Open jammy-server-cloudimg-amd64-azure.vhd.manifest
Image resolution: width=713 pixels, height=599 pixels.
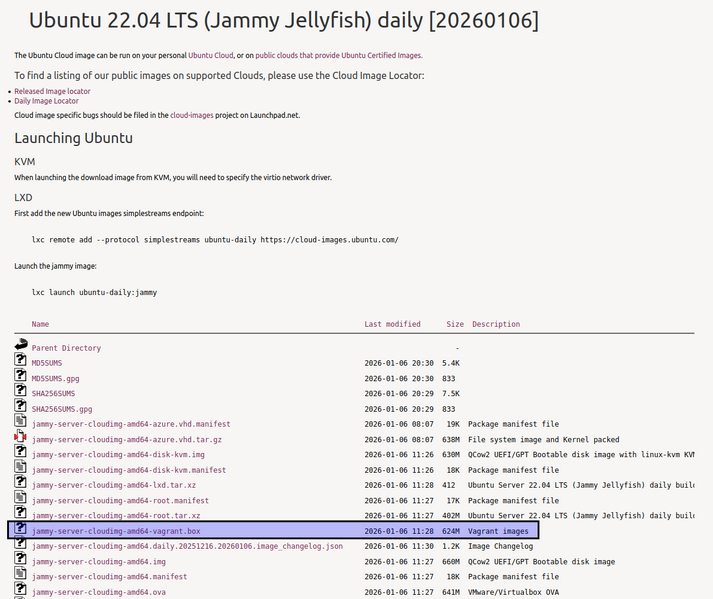[x=131, y=424]
